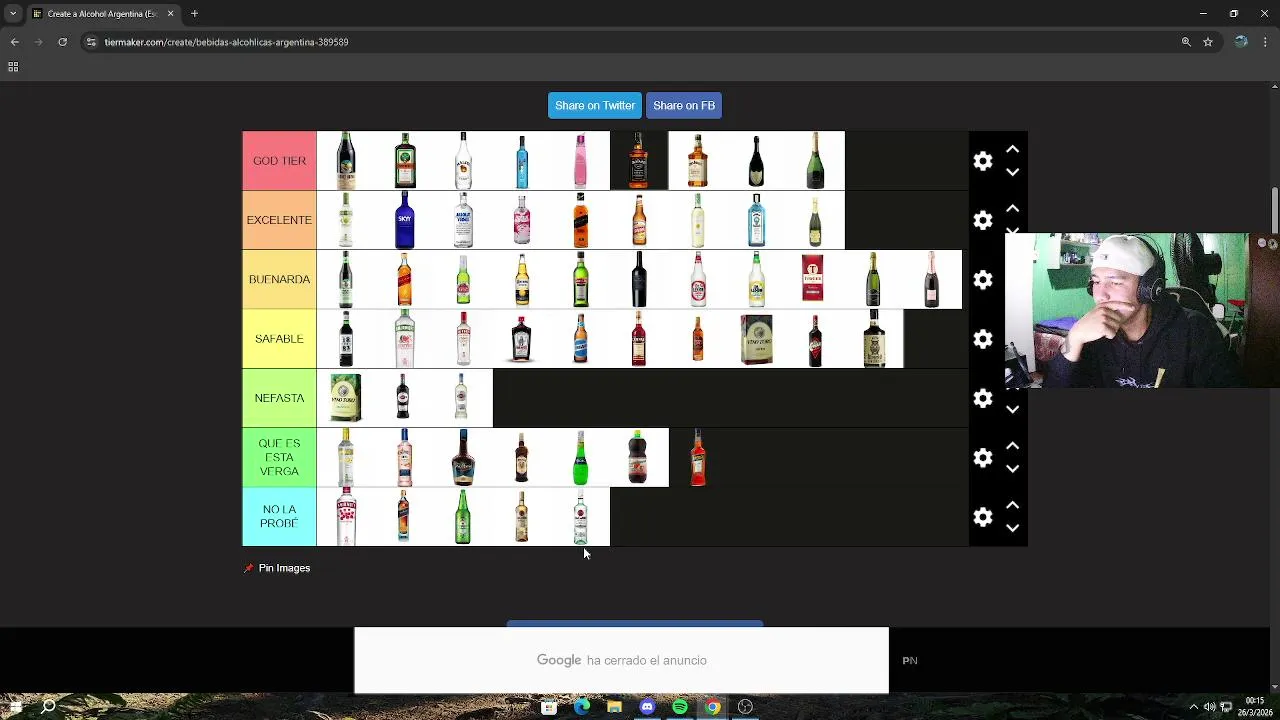Move NEFASTA row down
Viewport: 1280px width, 720px height.
point(1012,409)
